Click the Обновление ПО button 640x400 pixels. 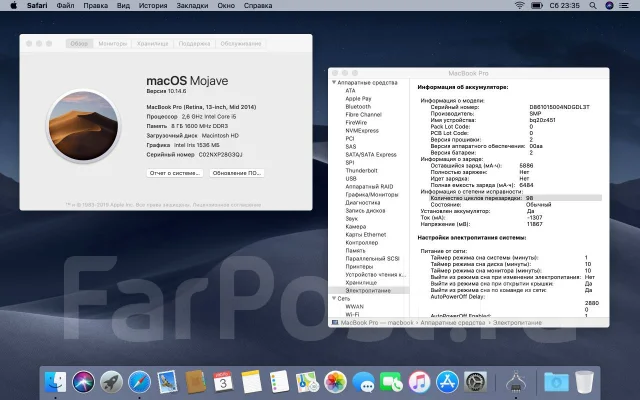237,173
